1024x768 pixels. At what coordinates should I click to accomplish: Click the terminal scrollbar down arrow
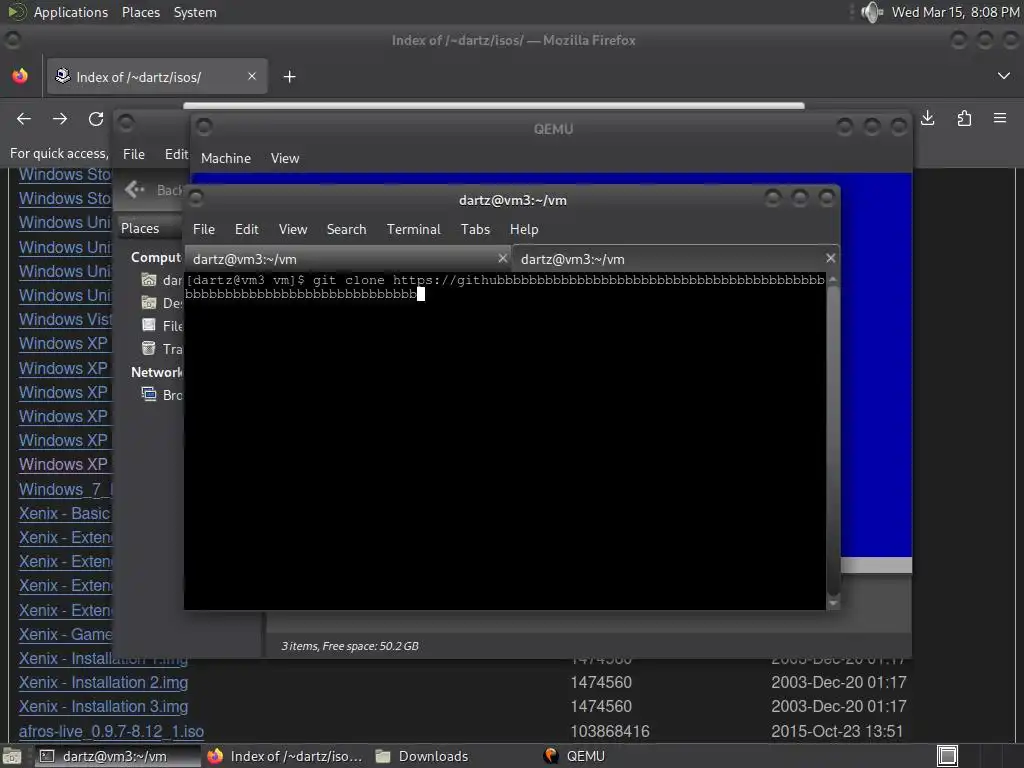pos(833,603)
